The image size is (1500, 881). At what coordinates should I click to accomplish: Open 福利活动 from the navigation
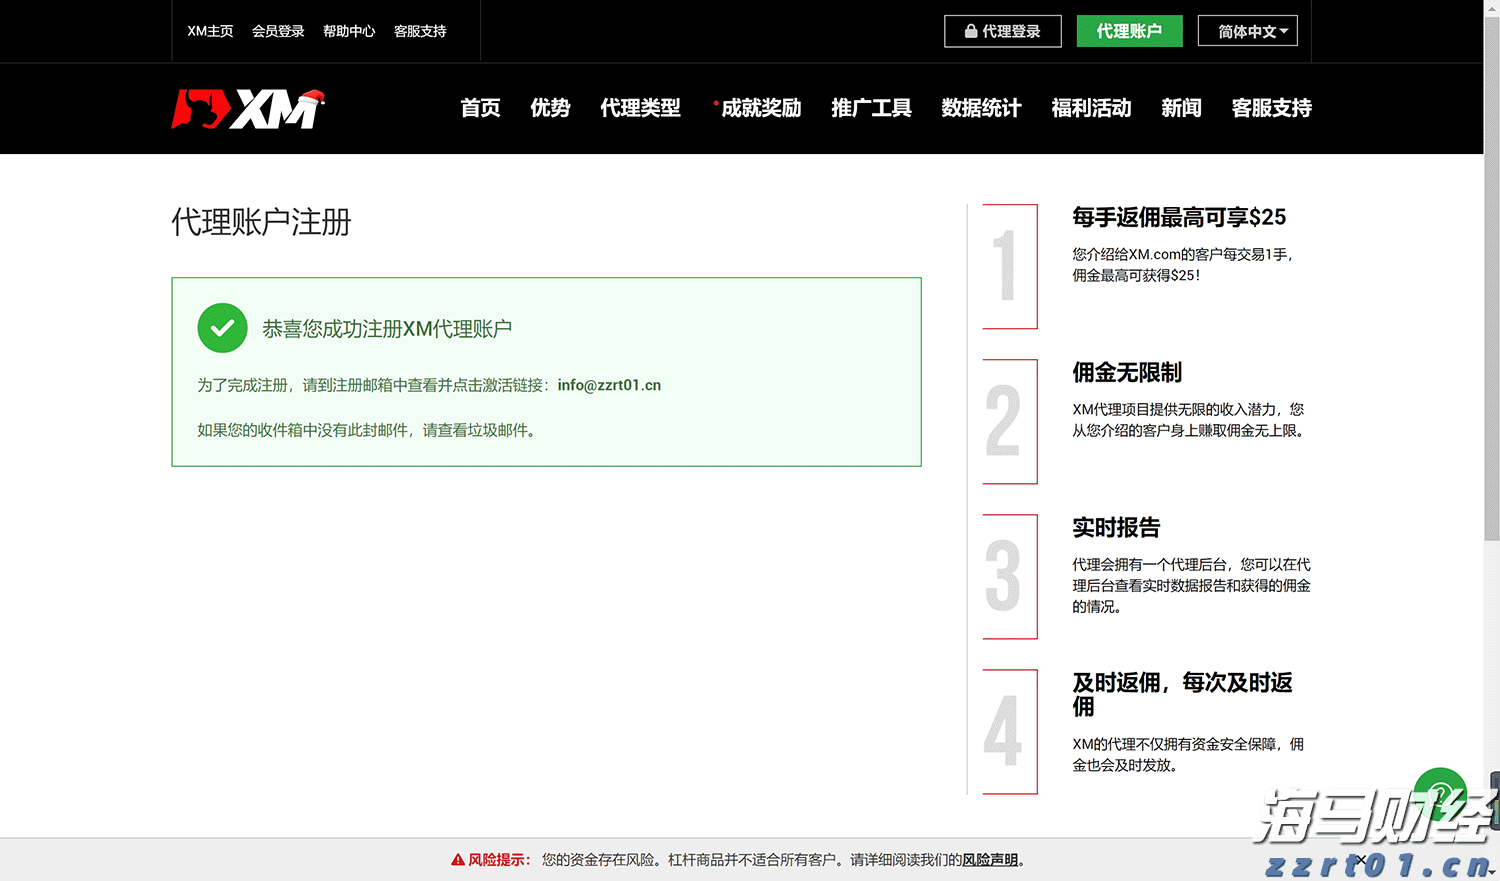(1091, 109)
